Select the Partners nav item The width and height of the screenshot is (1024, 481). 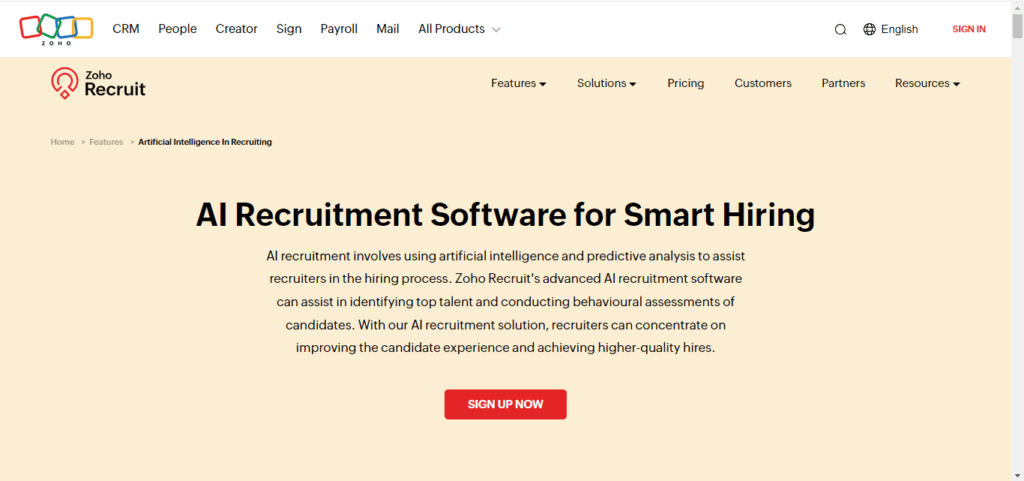(x=843, y=83)
